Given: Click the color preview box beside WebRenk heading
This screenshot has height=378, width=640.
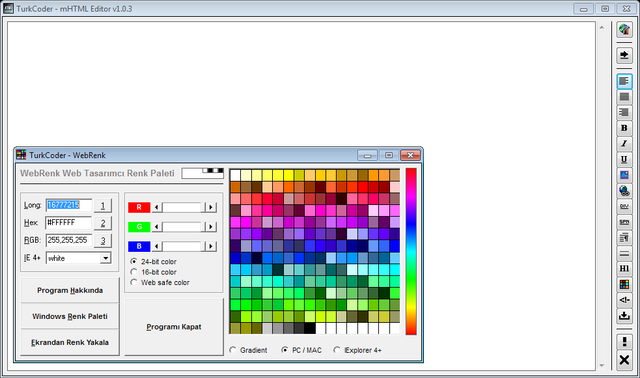Looking at the screenshot, I should click(x=202, y=173).
